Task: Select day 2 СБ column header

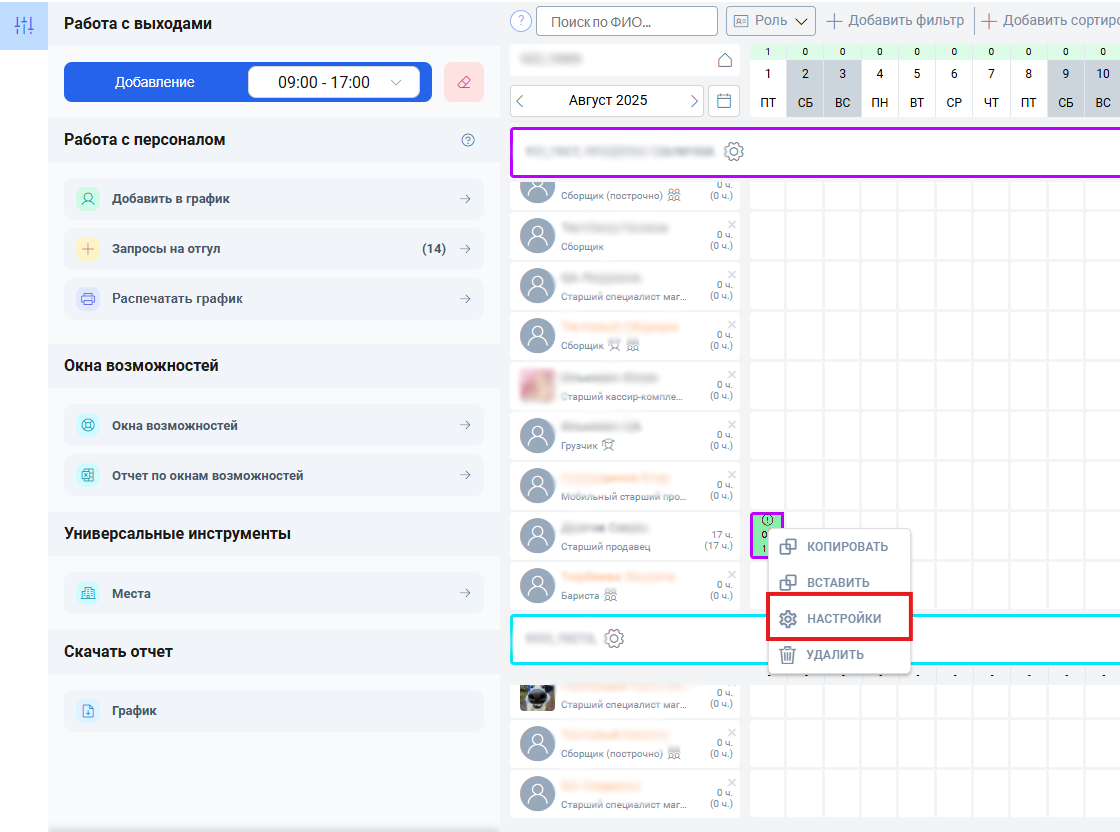Action: click(x=805, y=88)
